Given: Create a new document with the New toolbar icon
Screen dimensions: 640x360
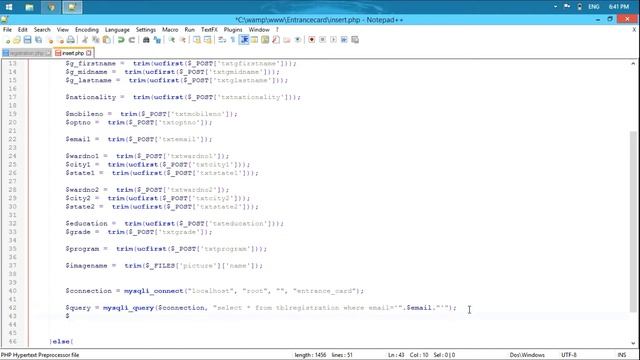Looking at the screenshot, I should click(7, 40).
